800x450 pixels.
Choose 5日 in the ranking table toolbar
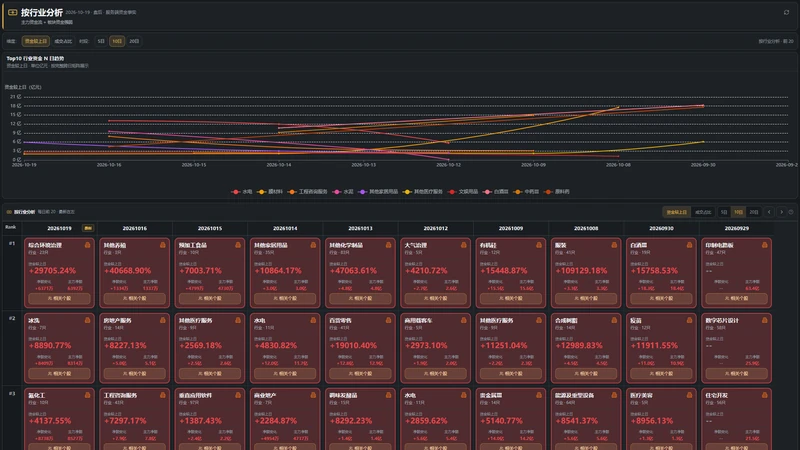point(723,212)
